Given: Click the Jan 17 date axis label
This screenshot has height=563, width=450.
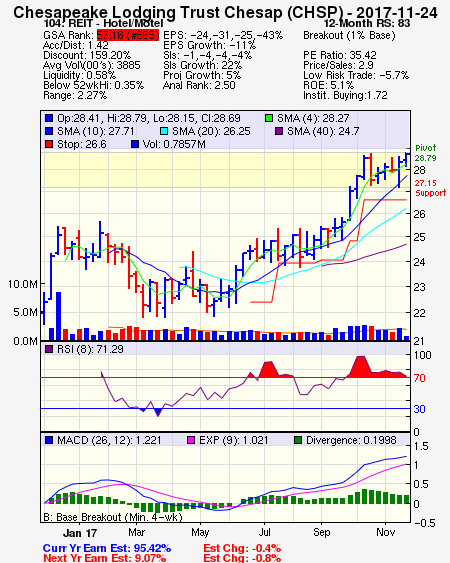Looking at the screenshot, I should [x=79, y=533].
